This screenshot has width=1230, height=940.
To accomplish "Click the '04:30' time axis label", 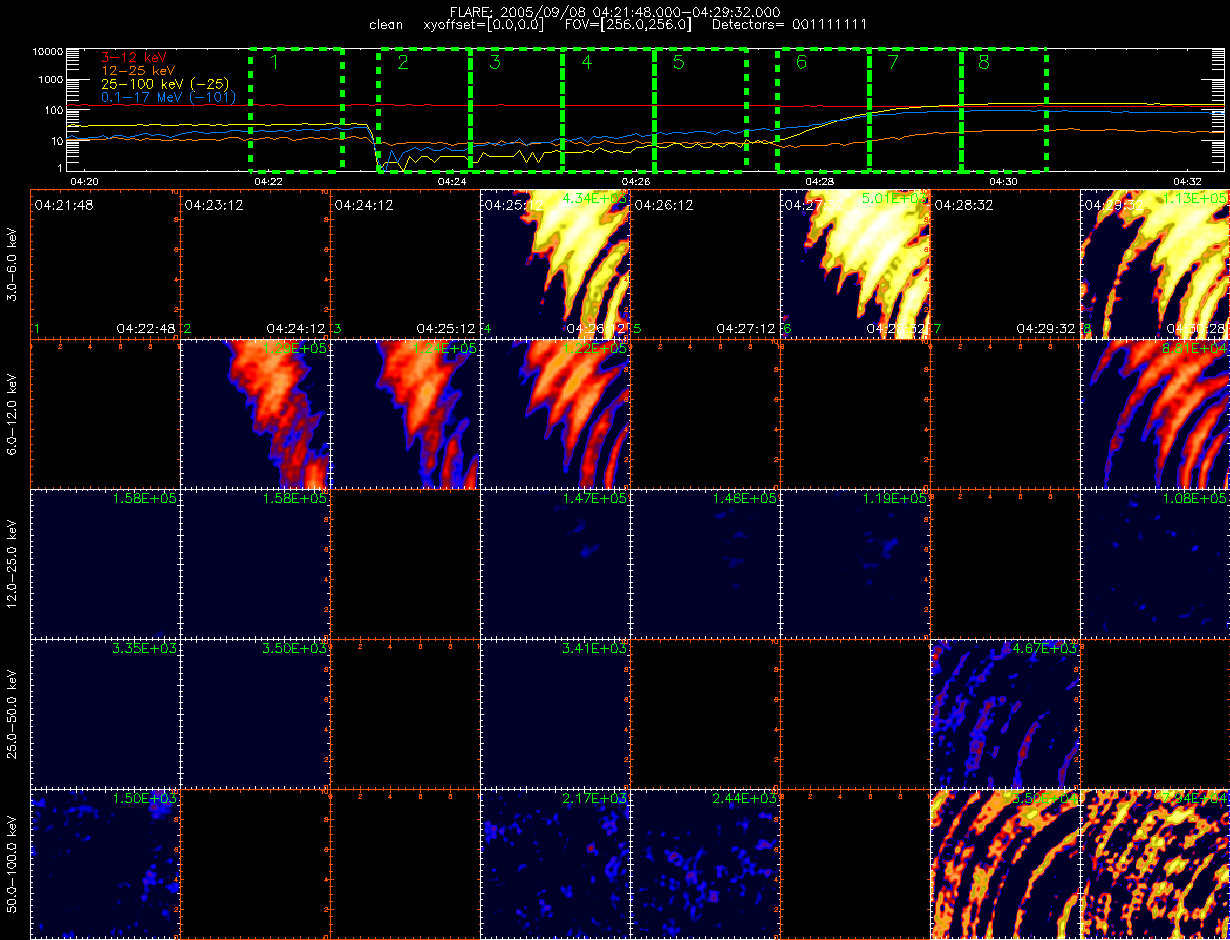I will [x=1004, y=181].
